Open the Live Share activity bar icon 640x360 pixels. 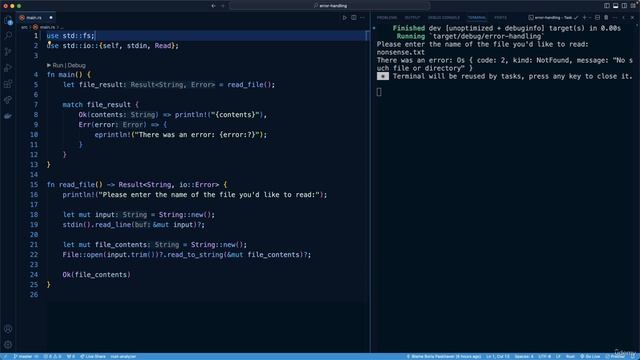click(8, 100)
